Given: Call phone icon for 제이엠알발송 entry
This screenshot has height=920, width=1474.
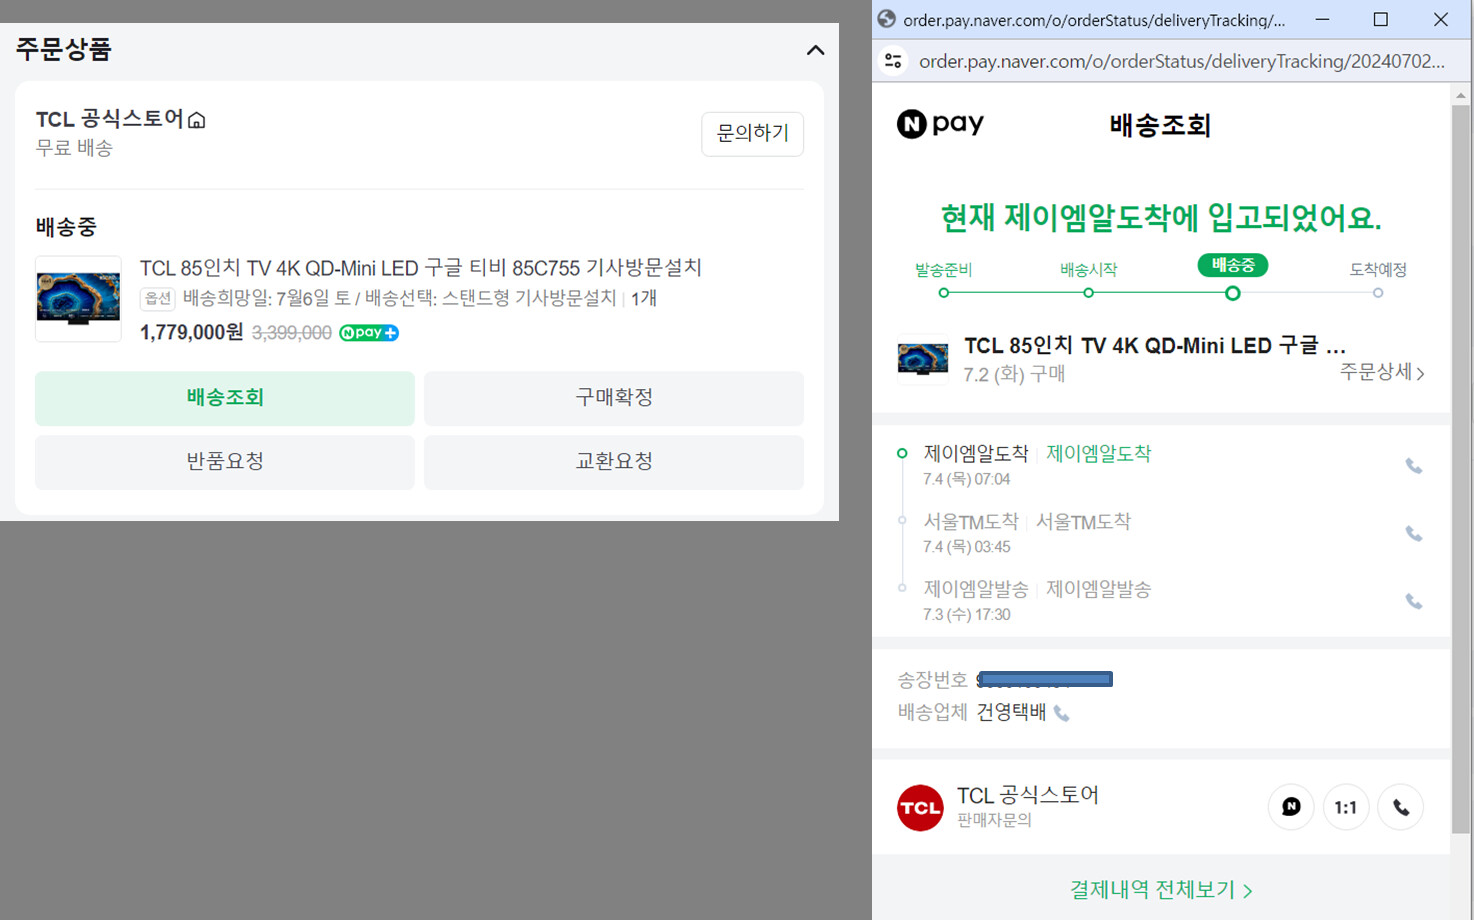Looking at the screenshot, I should point(1414,602).
